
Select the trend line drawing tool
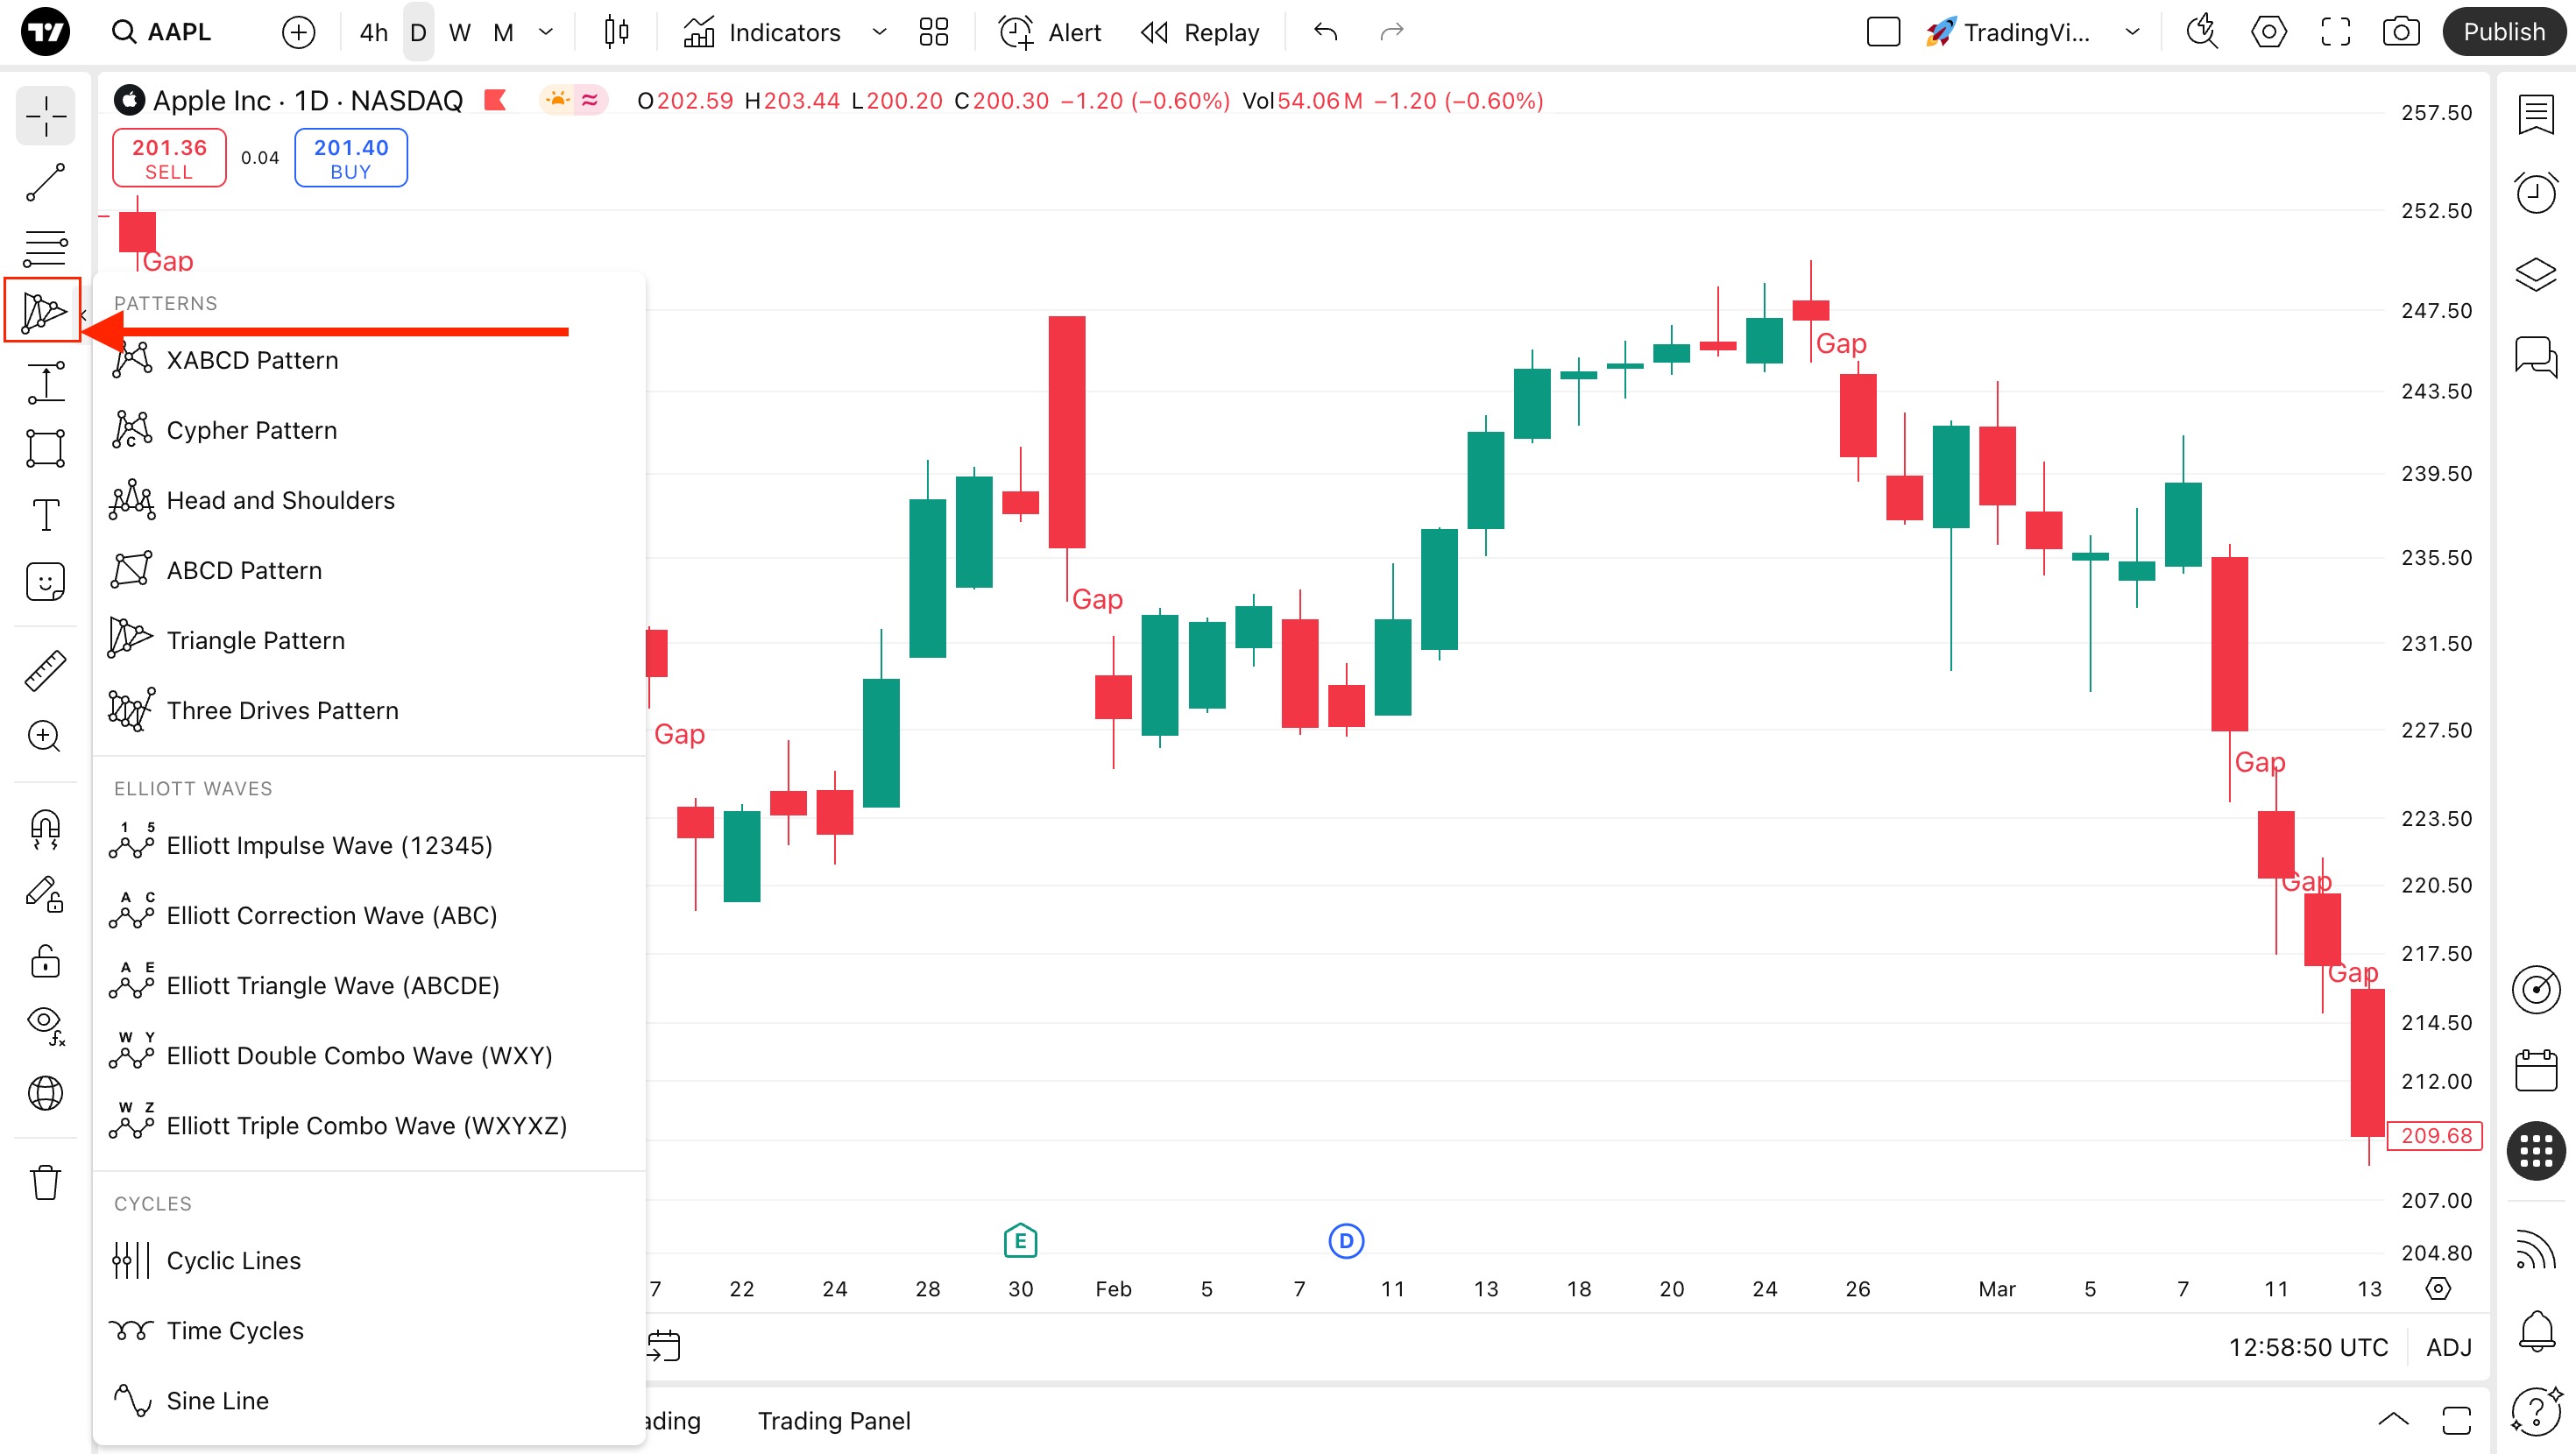pos(45,182)
